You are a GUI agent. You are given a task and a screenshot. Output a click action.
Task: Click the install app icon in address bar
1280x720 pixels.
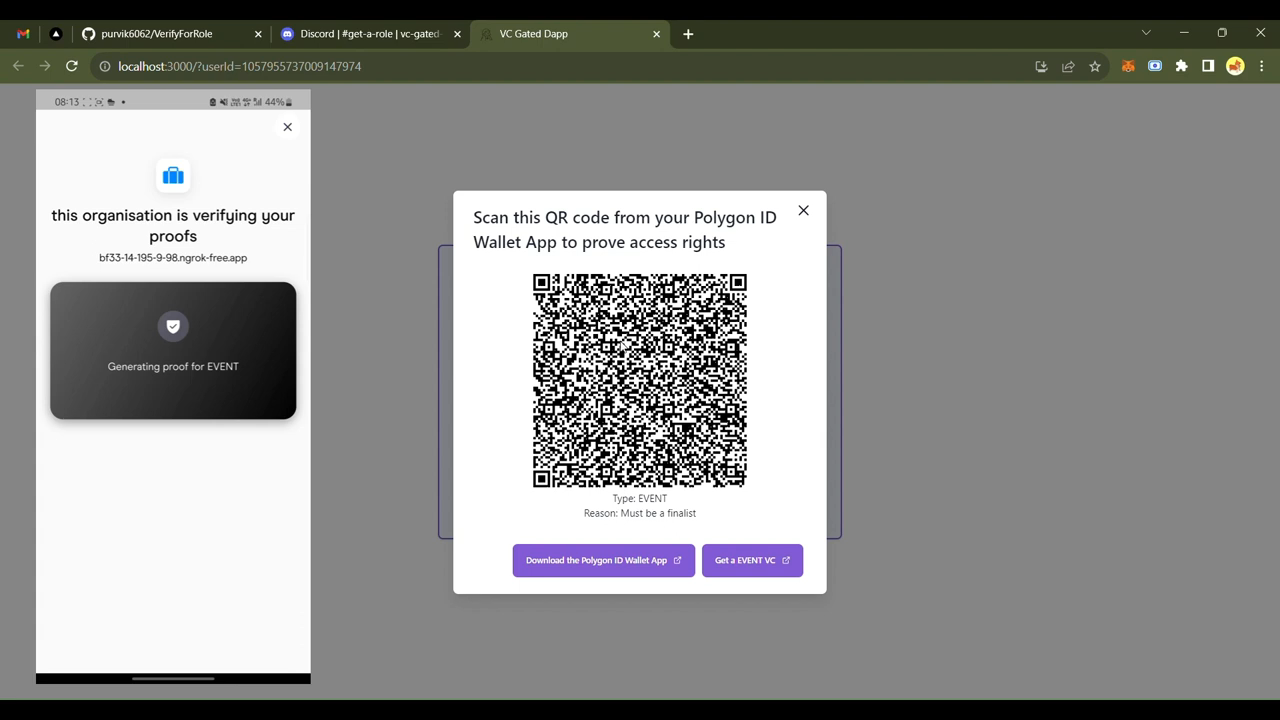(1041, 66)
